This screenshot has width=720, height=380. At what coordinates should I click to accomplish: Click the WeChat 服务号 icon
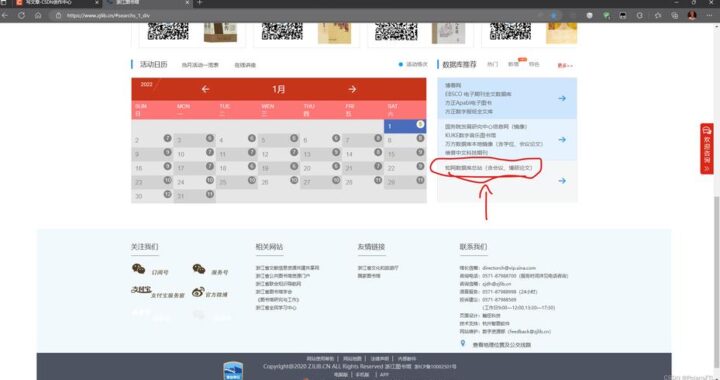[x=199, y=269]
